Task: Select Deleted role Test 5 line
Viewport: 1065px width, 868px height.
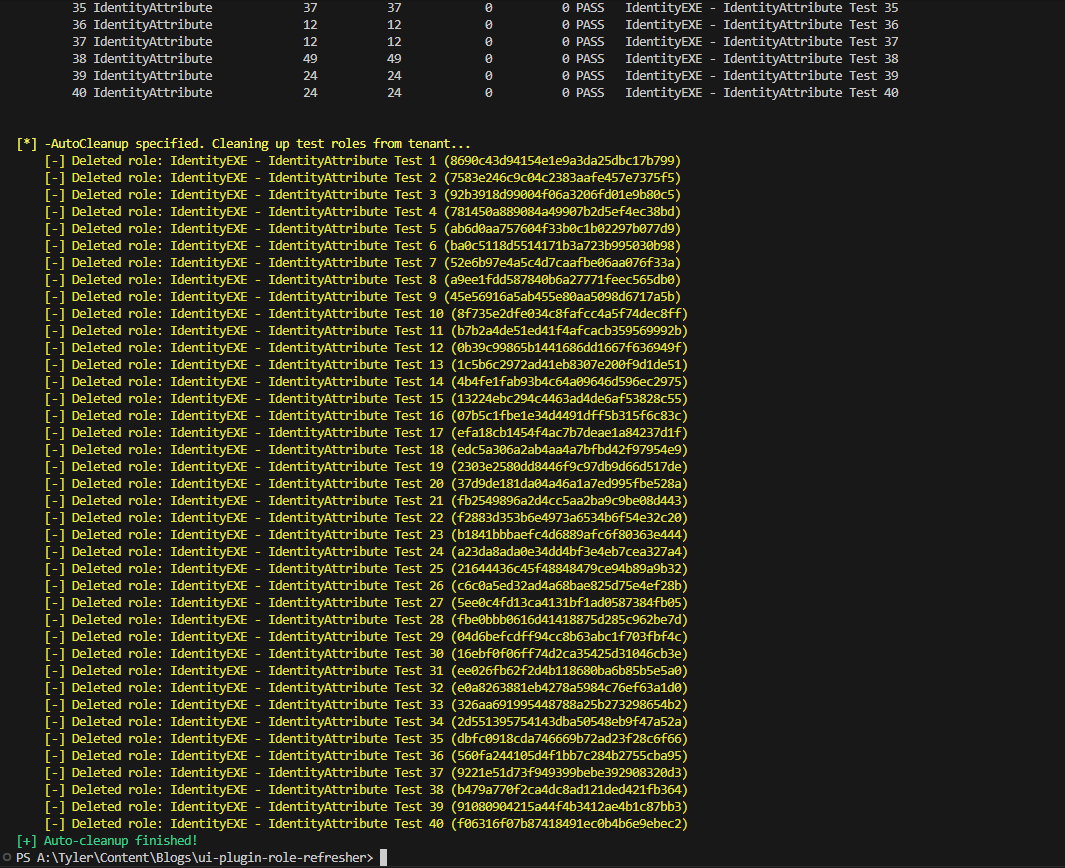Action: [x=363, y=229]
